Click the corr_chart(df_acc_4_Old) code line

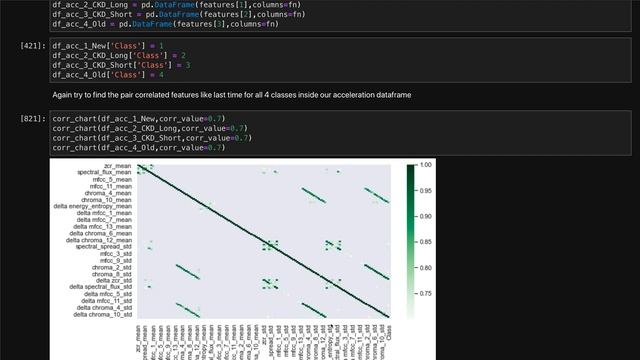tap(139, 148)
